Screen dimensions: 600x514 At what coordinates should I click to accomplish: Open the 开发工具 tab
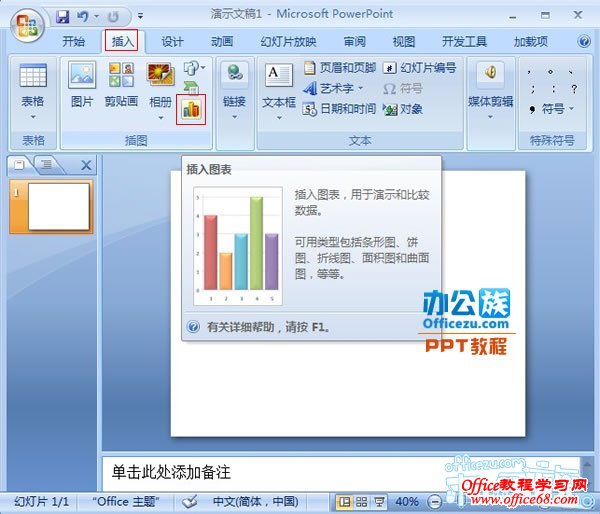pos(464,41)
